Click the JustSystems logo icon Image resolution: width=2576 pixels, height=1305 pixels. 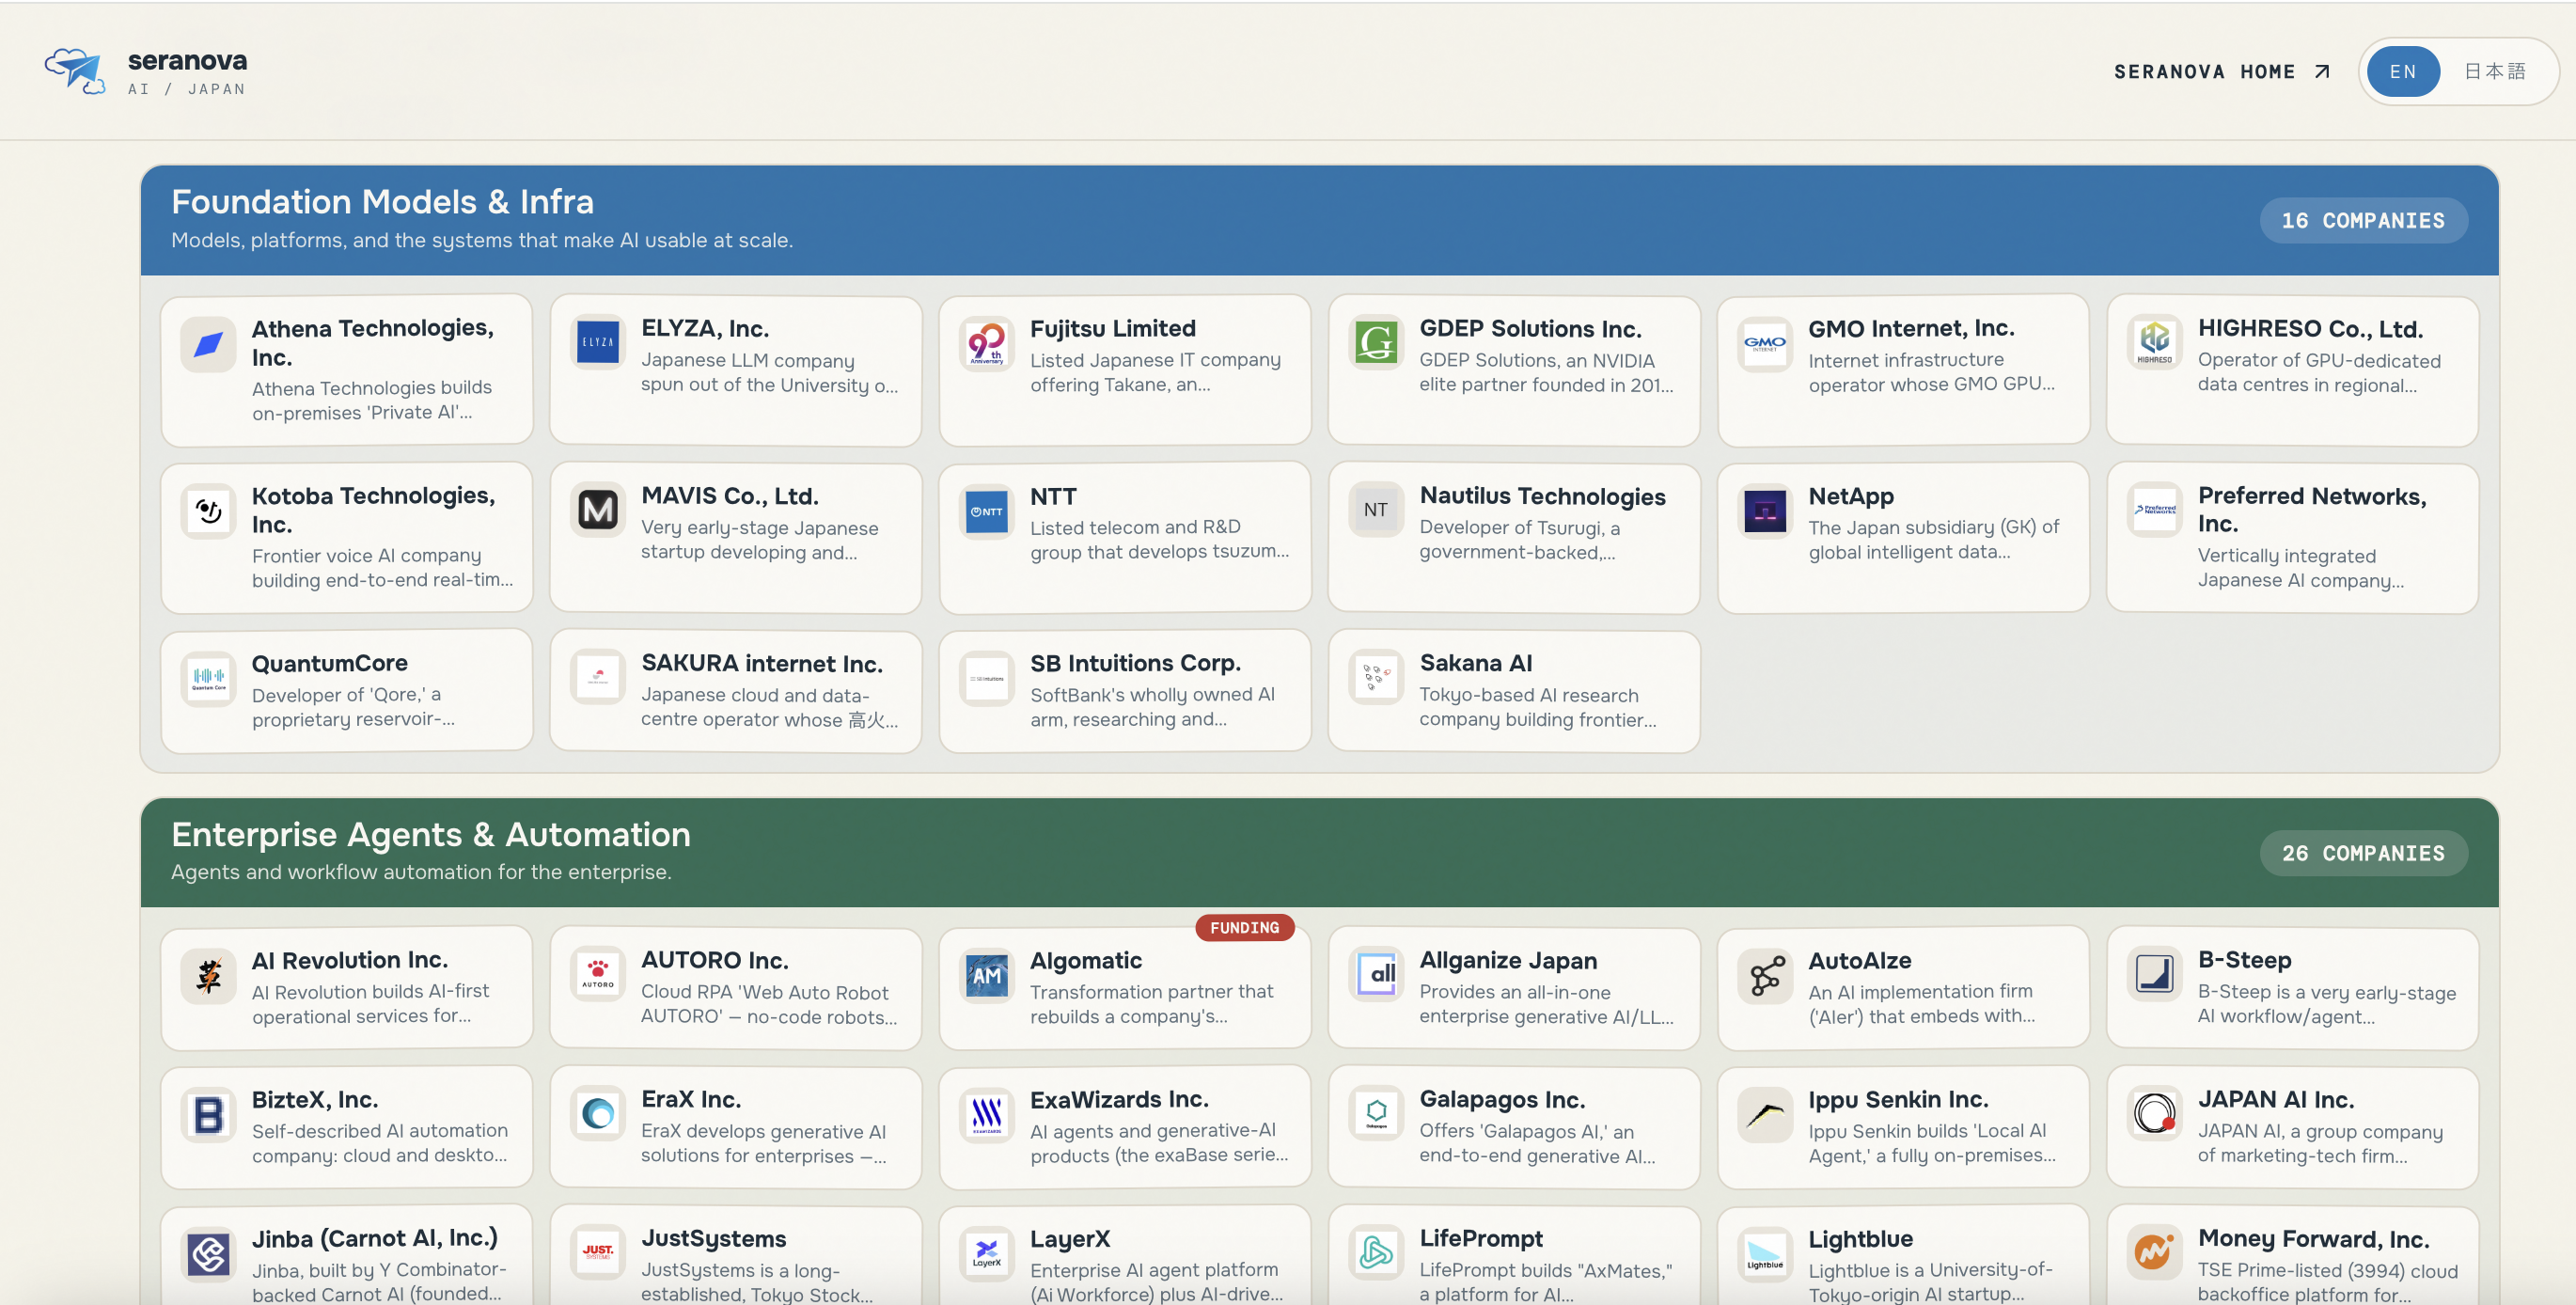coord(598,1254)
